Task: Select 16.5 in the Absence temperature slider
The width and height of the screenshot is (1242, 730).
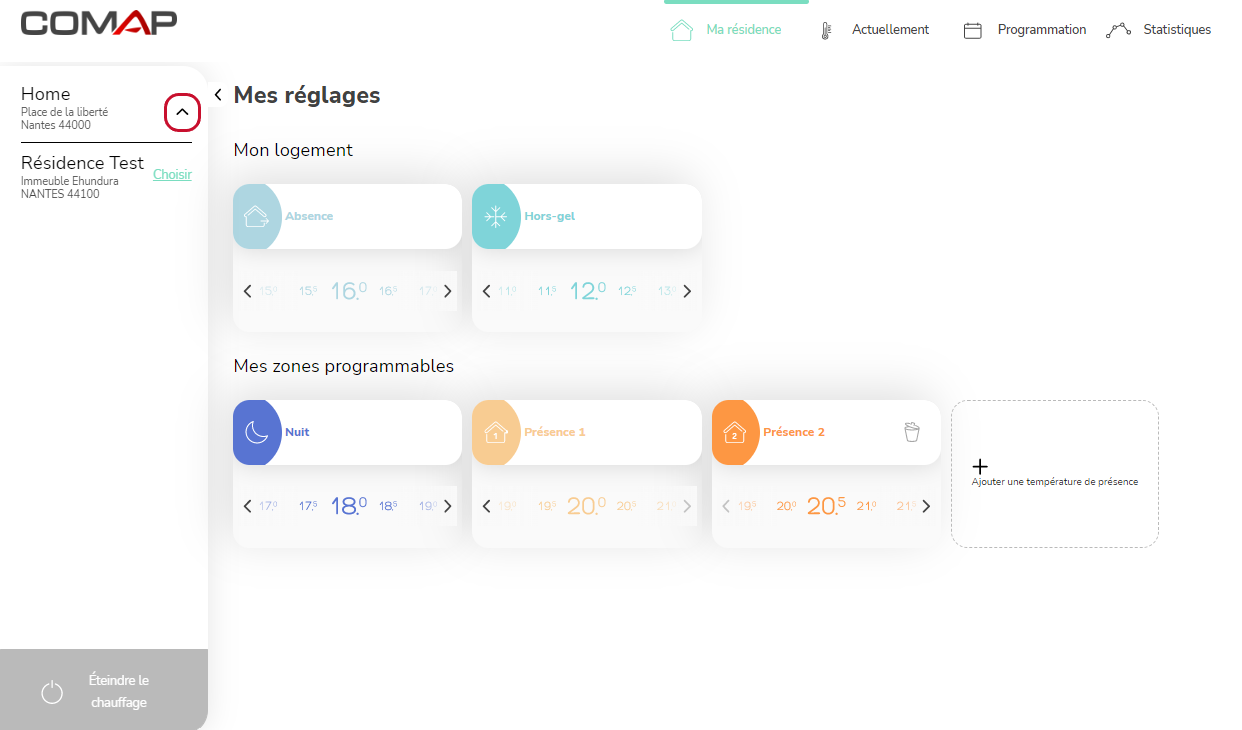Action: point(388,291)
